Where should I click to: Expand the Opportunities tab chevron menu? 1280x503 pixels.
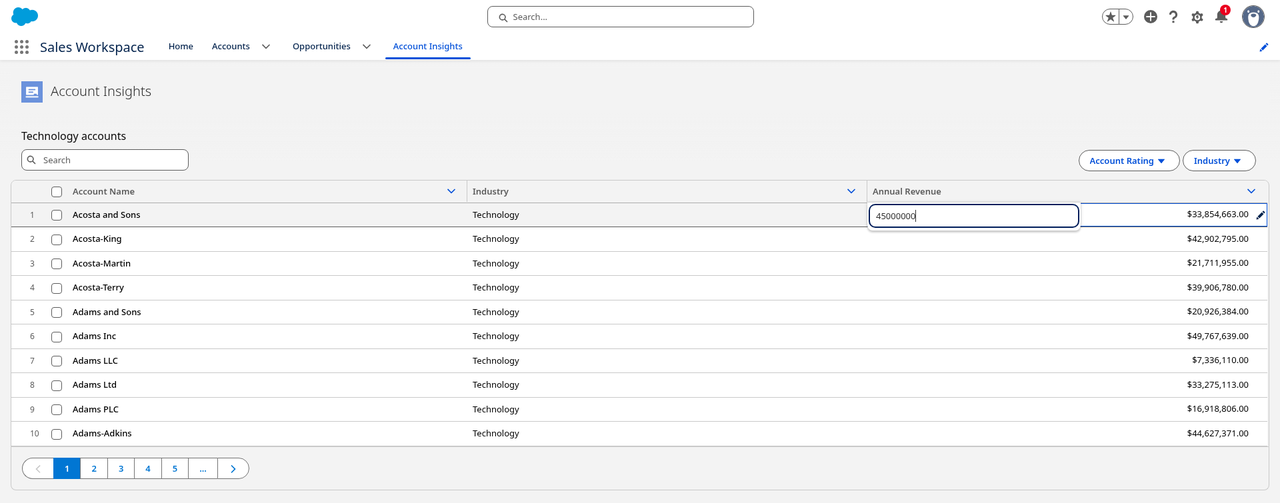point(367,47)
